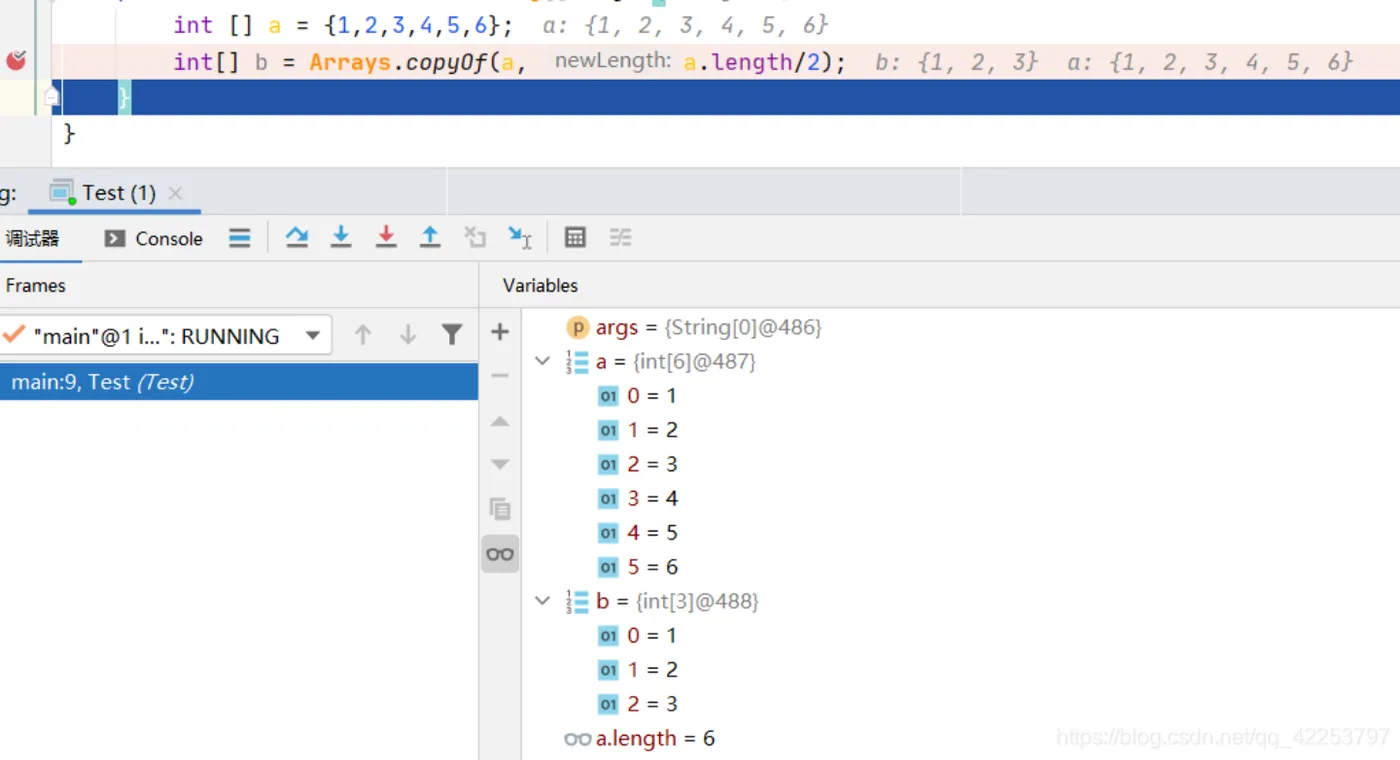1400x760 pixels.
Task: Click the previous frame up arrow
Action: click(363, 336)
